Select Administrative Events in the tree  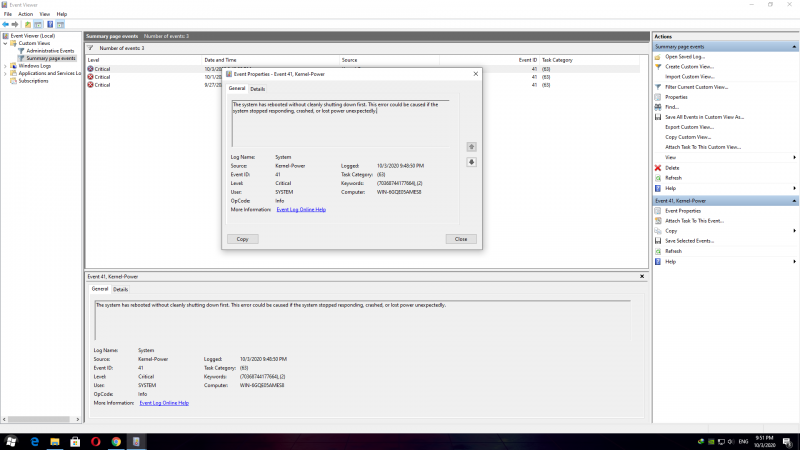click(x=52, y=50)
